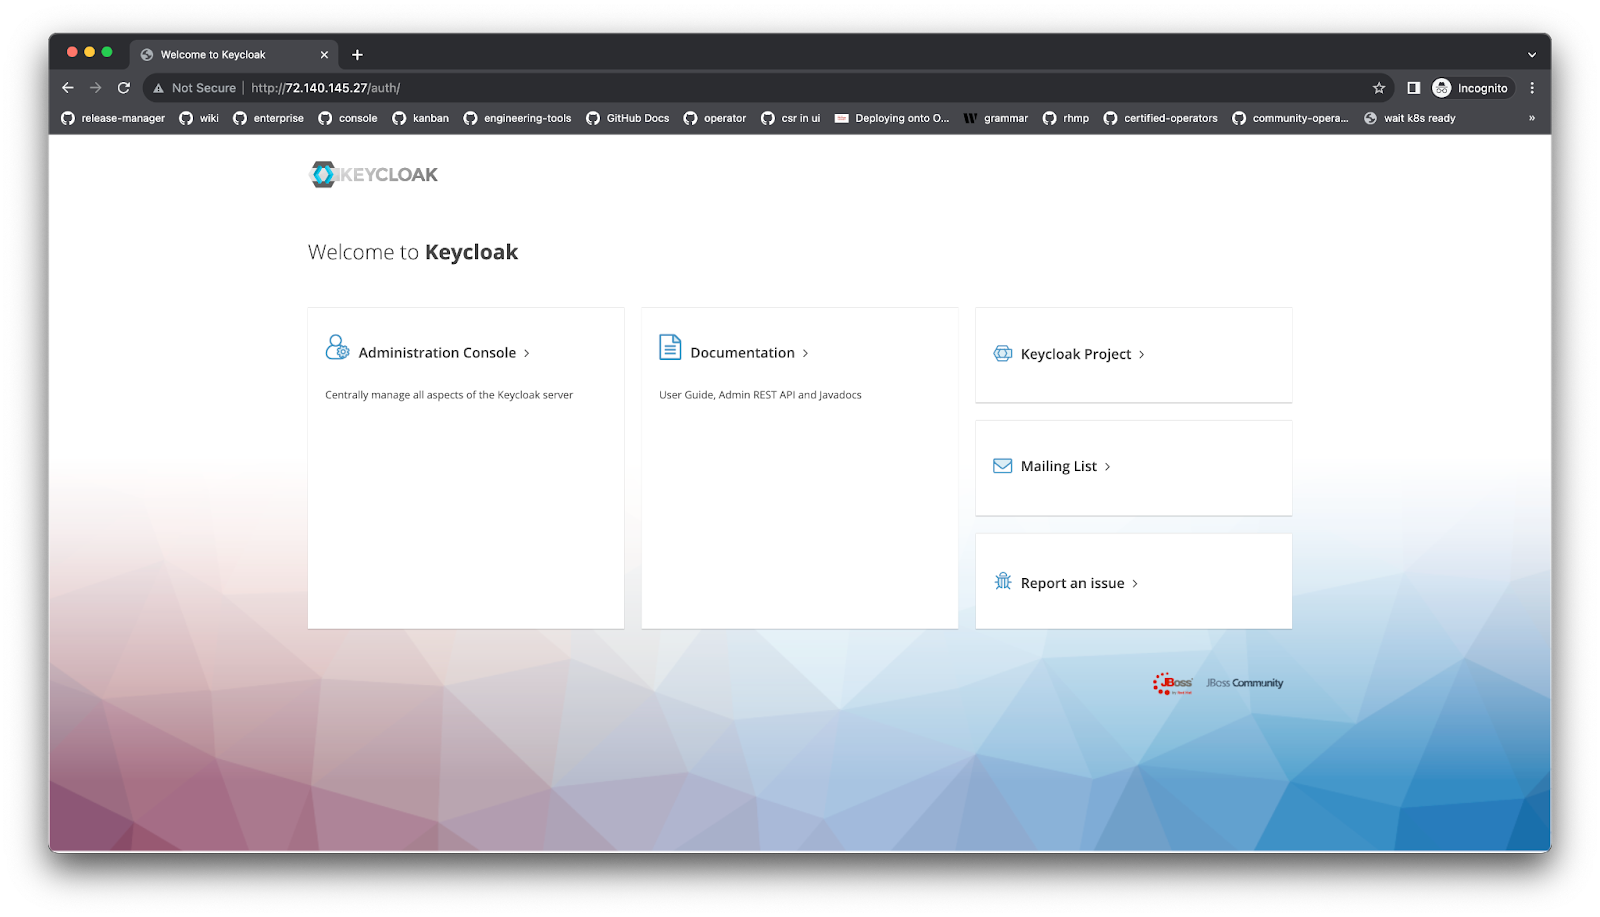Viewport: 1600px width, 917px height.
Task: Click the Incognito profile button
Action: pos(1472,88)
